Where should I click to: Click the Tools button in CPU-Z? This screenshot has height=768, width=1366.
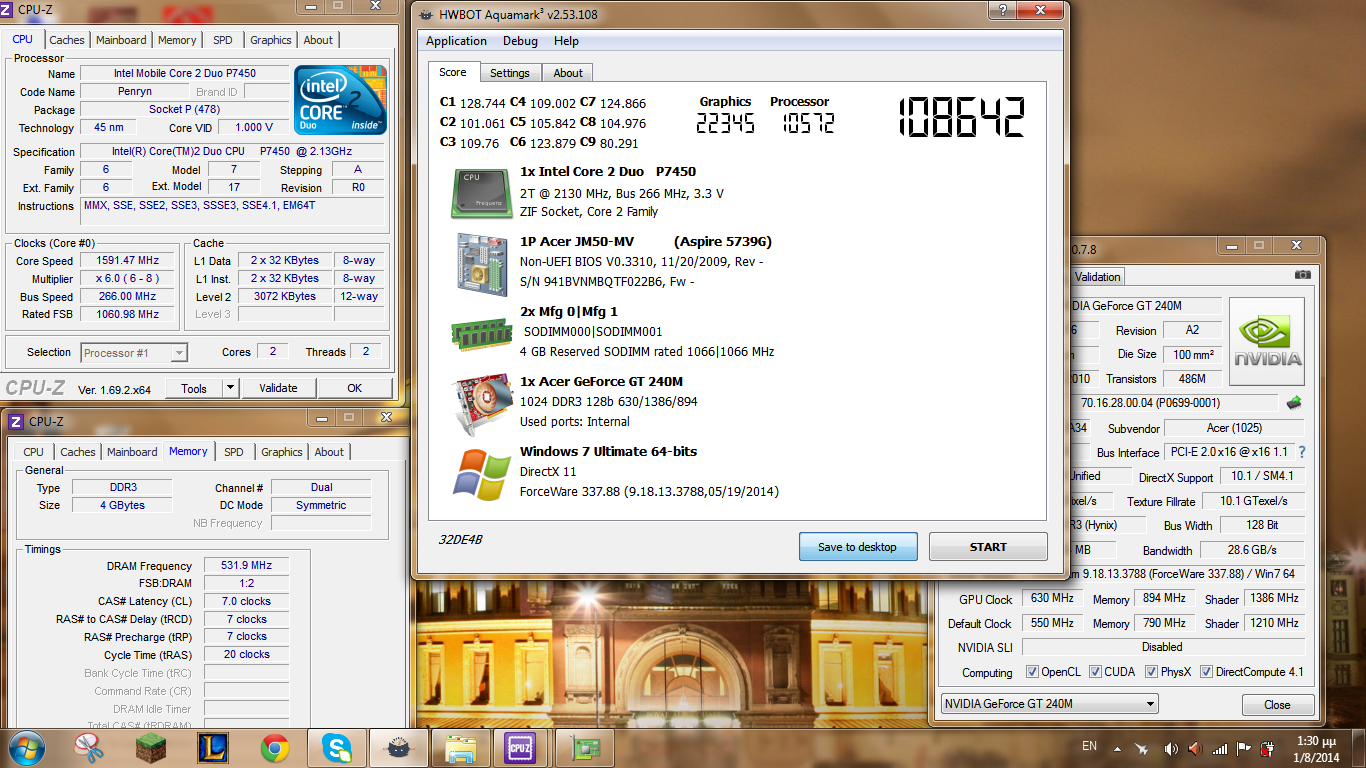pyautogui.click(x=194, y=388)
